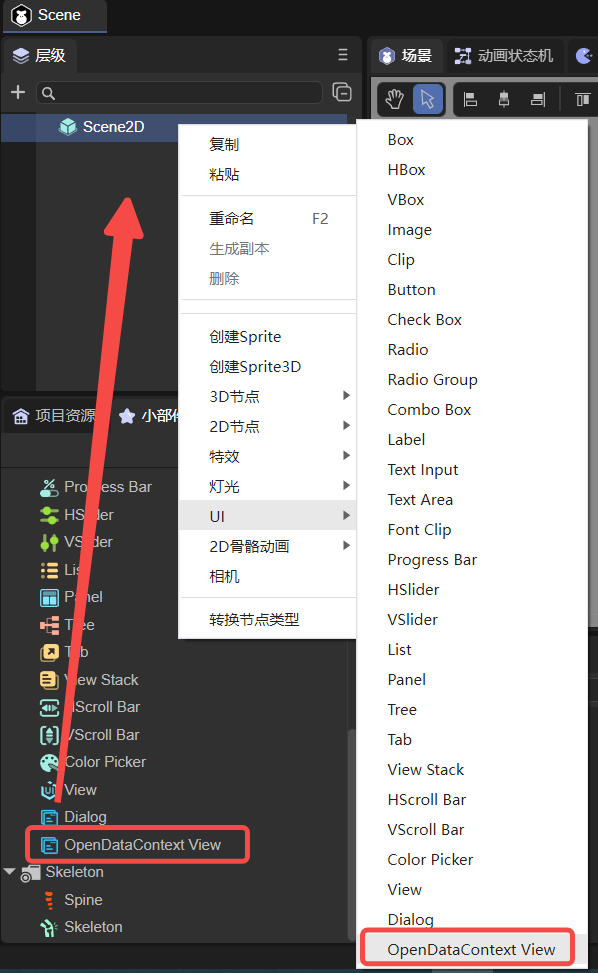The width and height of the screenshot is (598, 973).
Task: Switch to the 动画状态机 tab
Action: [x=503, y=56]
